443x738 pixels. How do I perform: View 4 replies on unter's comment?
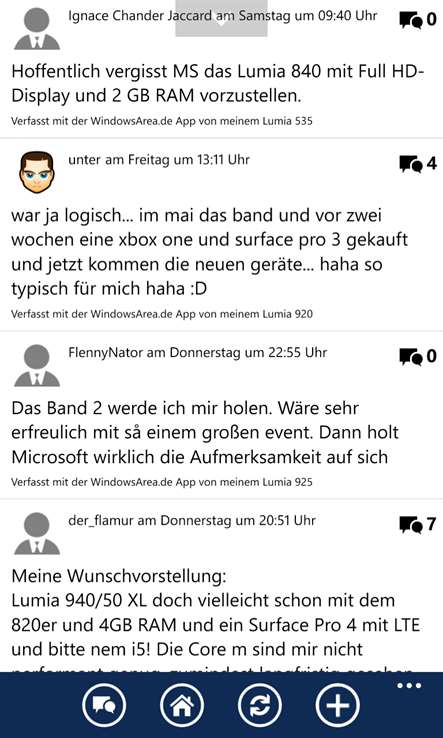tap(418, 164)
